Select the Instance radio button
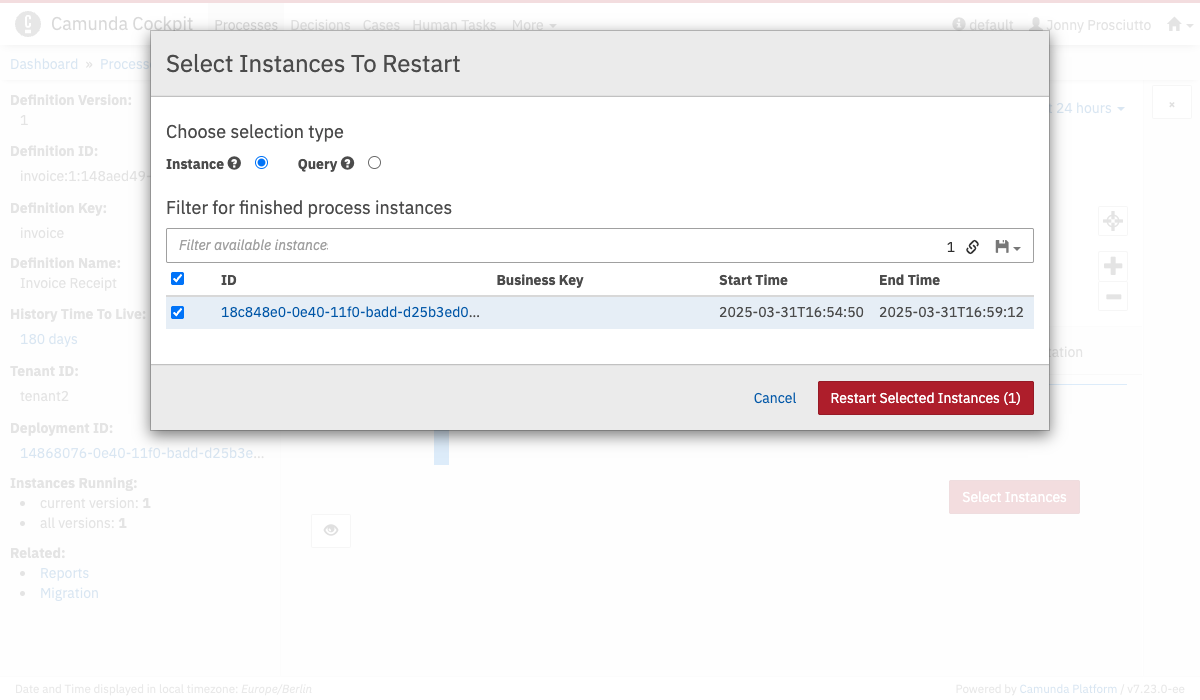Image resolution: width=1200 pixels, height=700 pixels. pyautogui.click(x=262, y=163)
